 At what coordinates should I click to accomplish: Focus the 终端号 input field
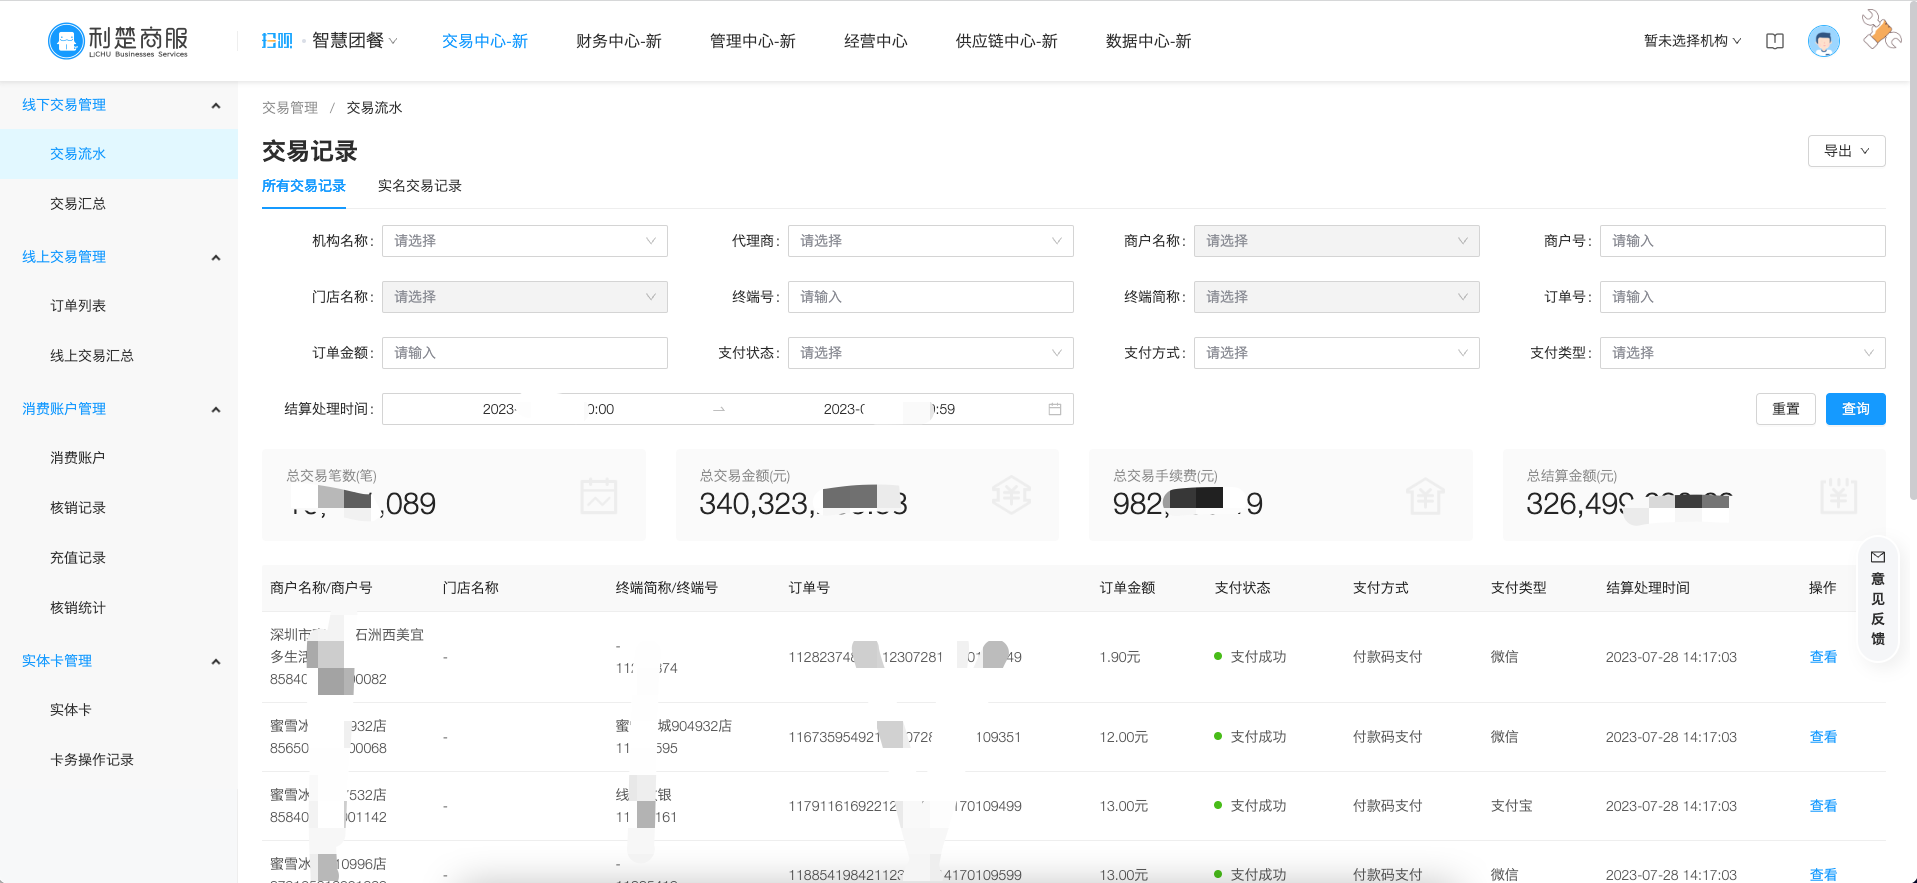coord(931,297)
